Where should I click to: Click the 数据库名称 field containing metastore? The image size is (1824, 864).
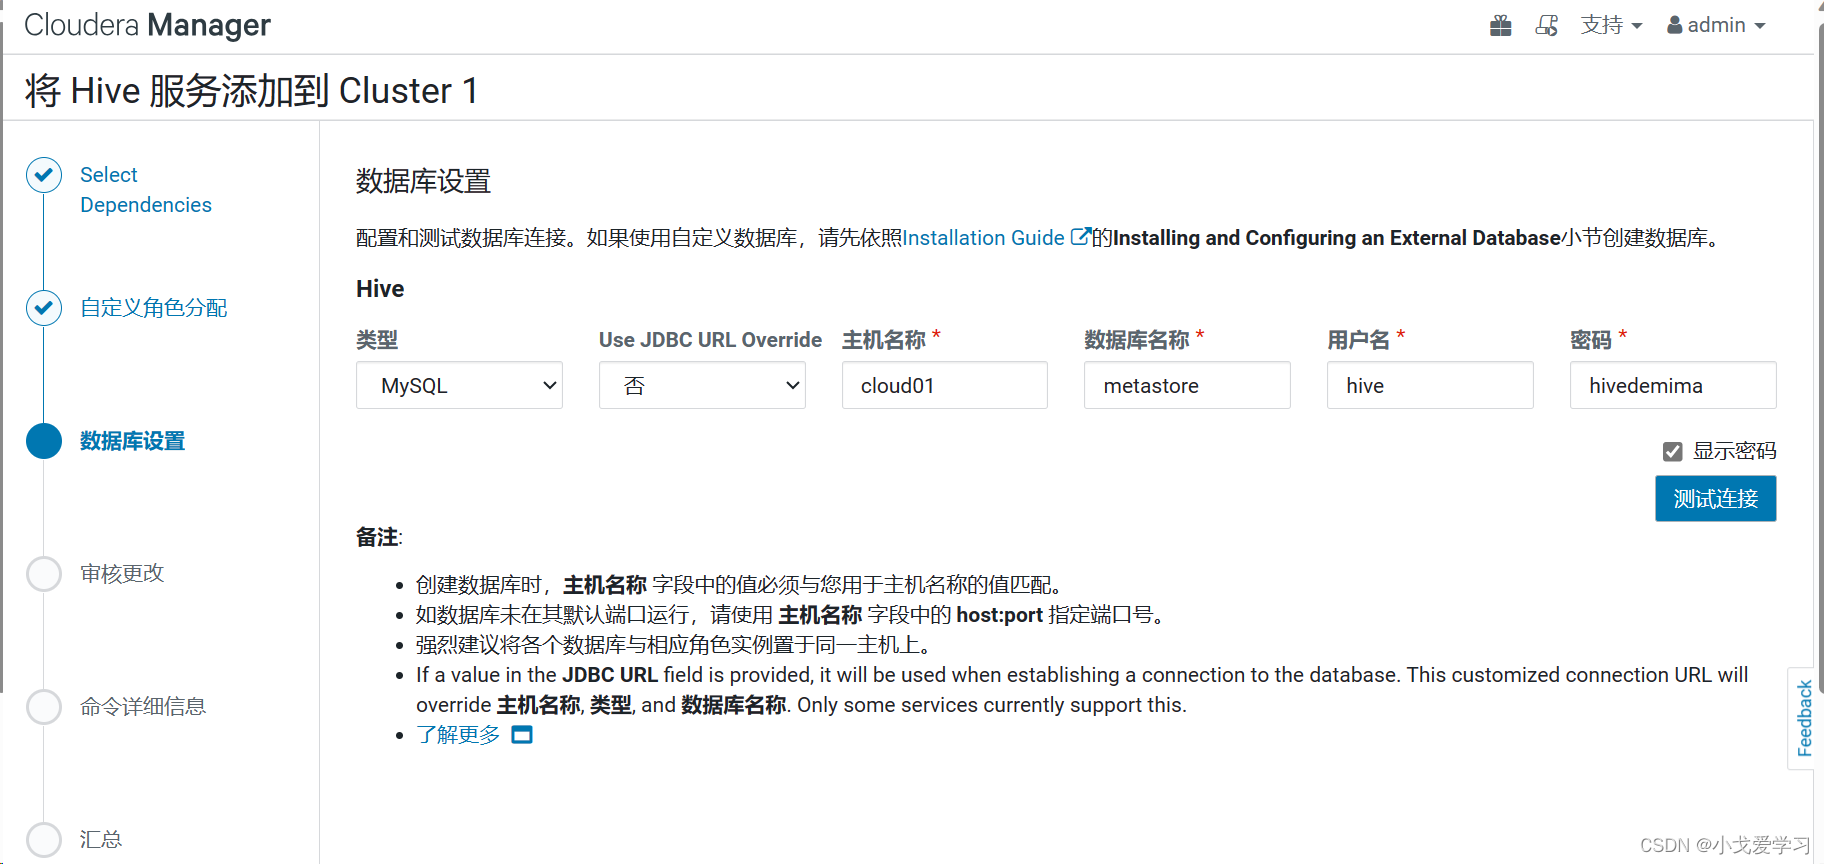(x=1187, y=385)
